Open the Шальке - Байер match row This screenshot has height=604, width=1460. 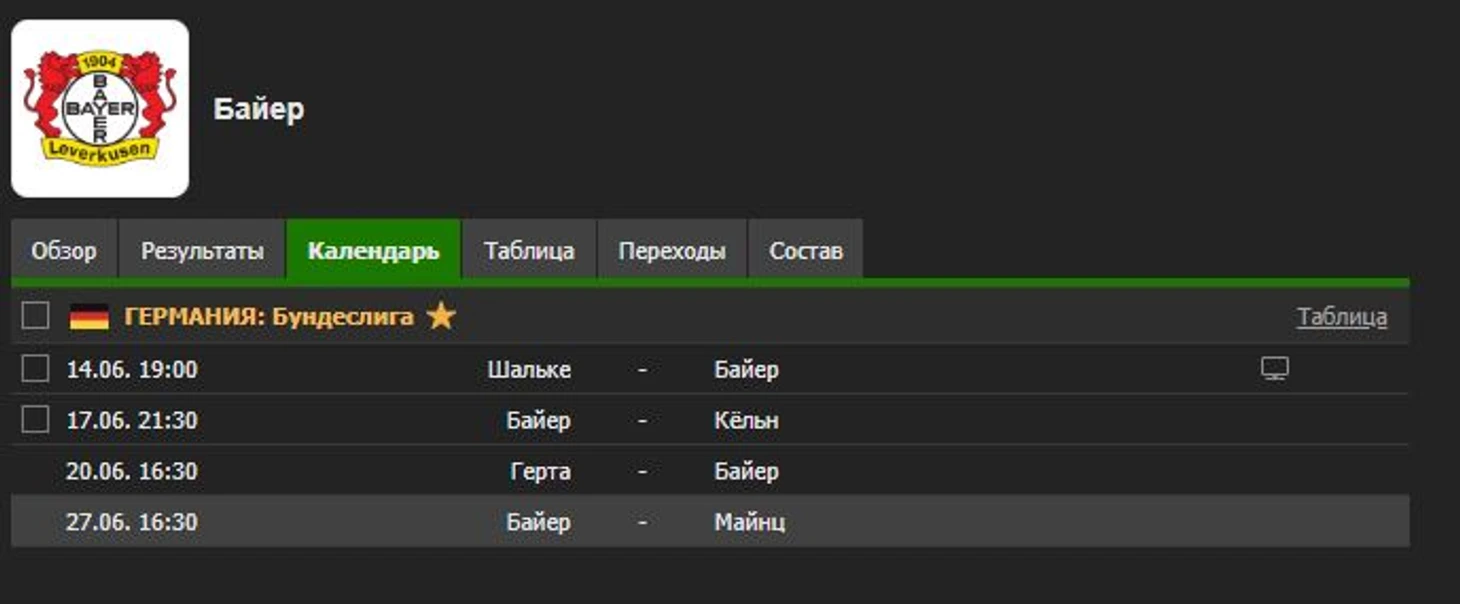(710, 369)
